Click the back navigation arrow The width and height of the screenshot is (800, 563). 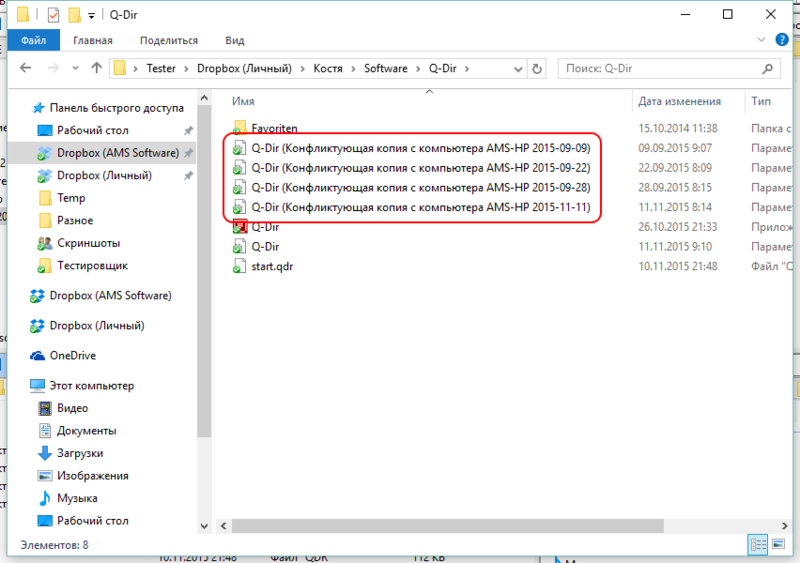click(x=26, y=68)
